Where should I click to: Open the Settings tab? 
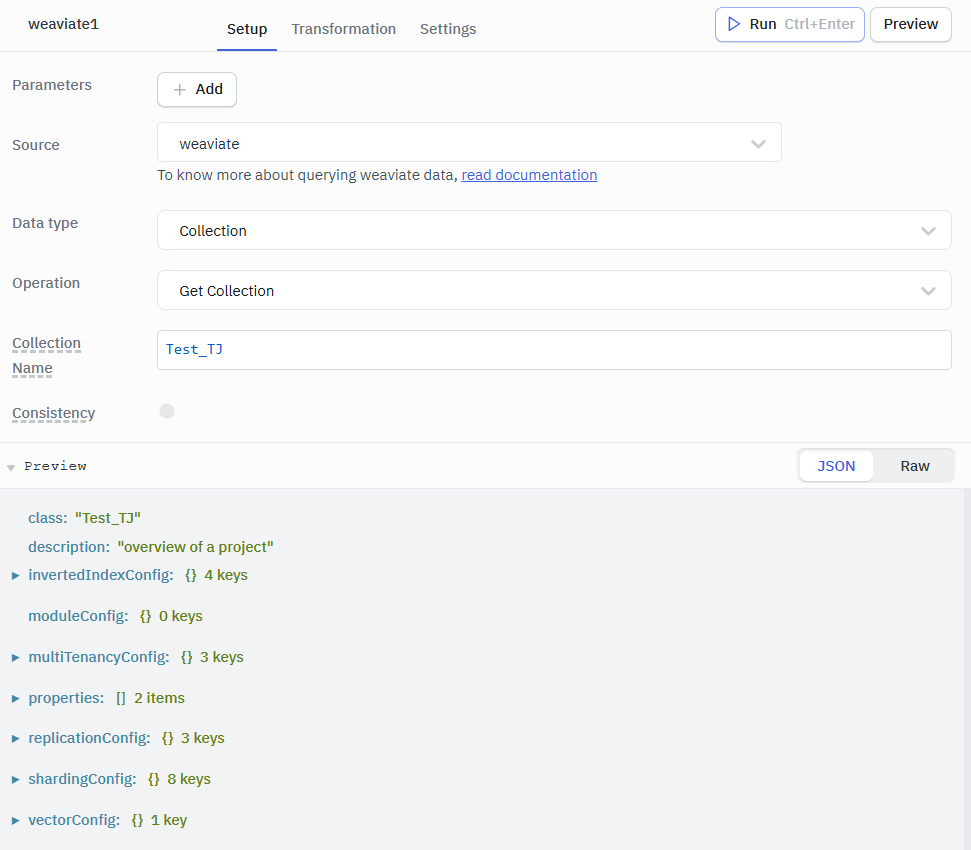tap(448, 29)
